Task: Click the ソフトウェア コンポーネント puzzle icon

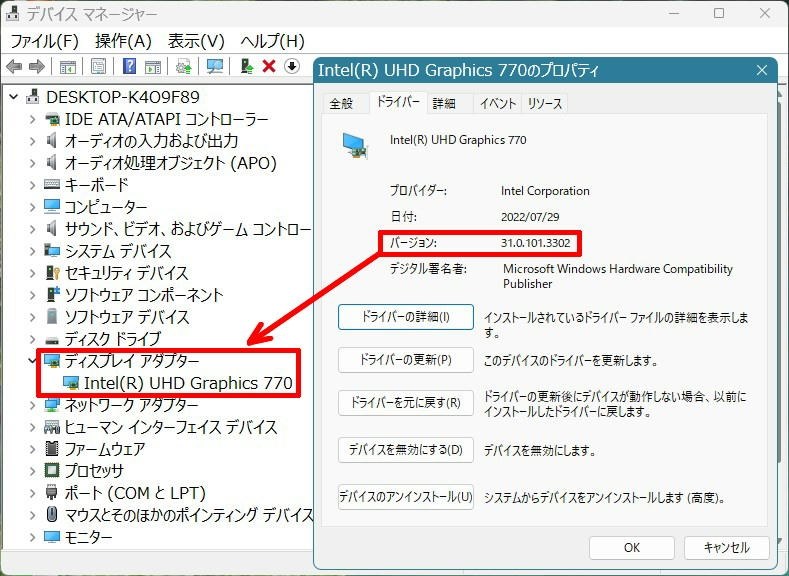Action: [x=52, y=294]
